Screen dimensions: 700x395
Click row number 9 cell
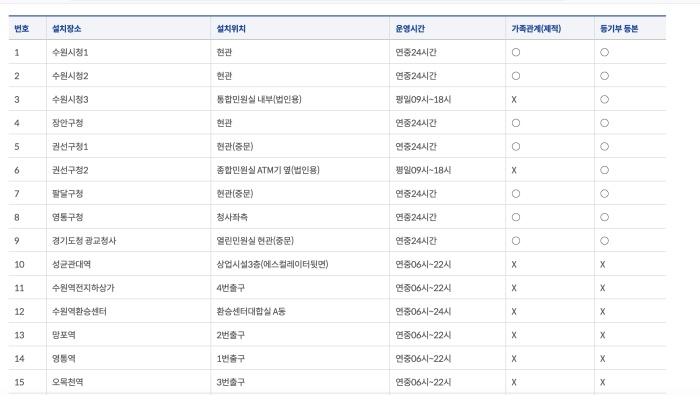(x=27, y=241)
